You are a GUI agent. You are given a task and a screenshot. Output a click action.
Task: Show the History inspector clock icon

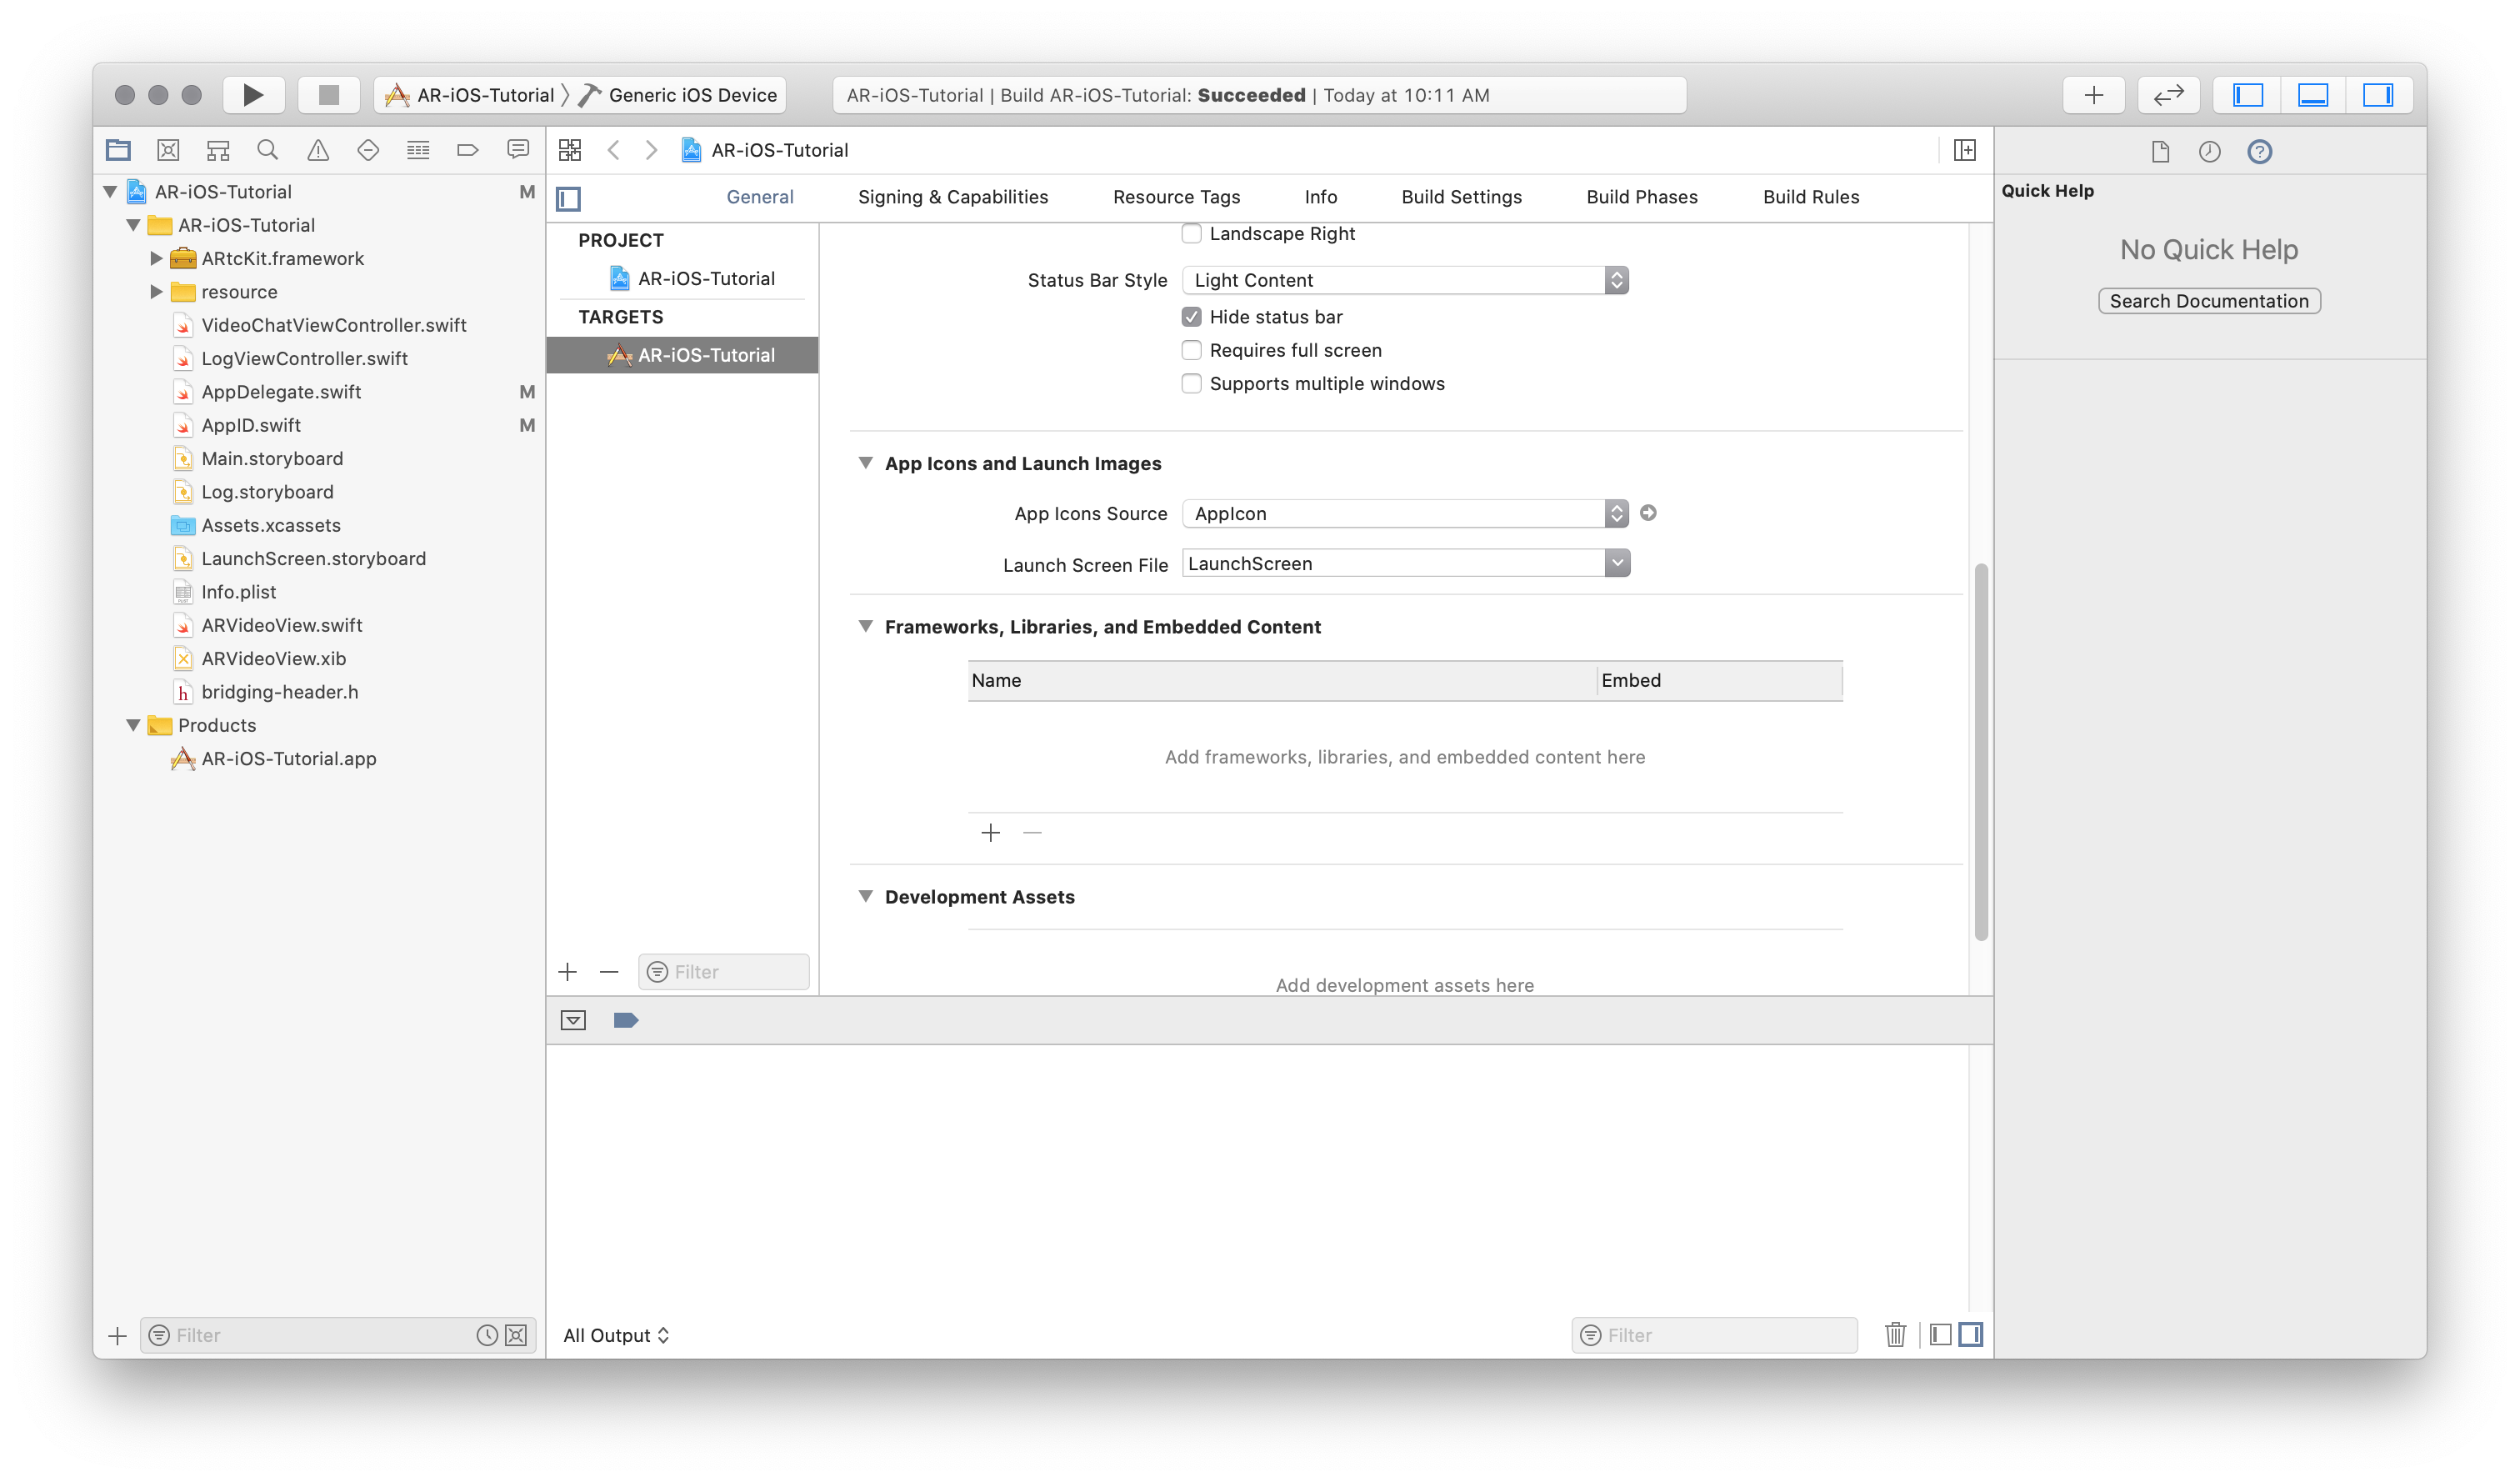tap(2209, 151)
